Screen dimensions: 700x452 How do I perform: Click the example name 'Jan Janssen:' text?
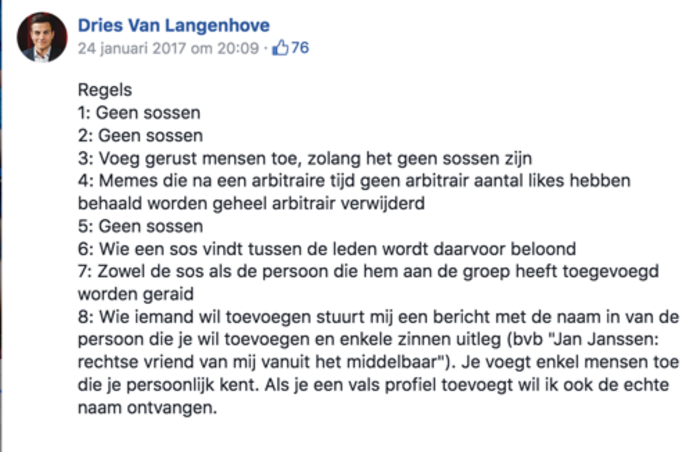(x=606, y=340)
